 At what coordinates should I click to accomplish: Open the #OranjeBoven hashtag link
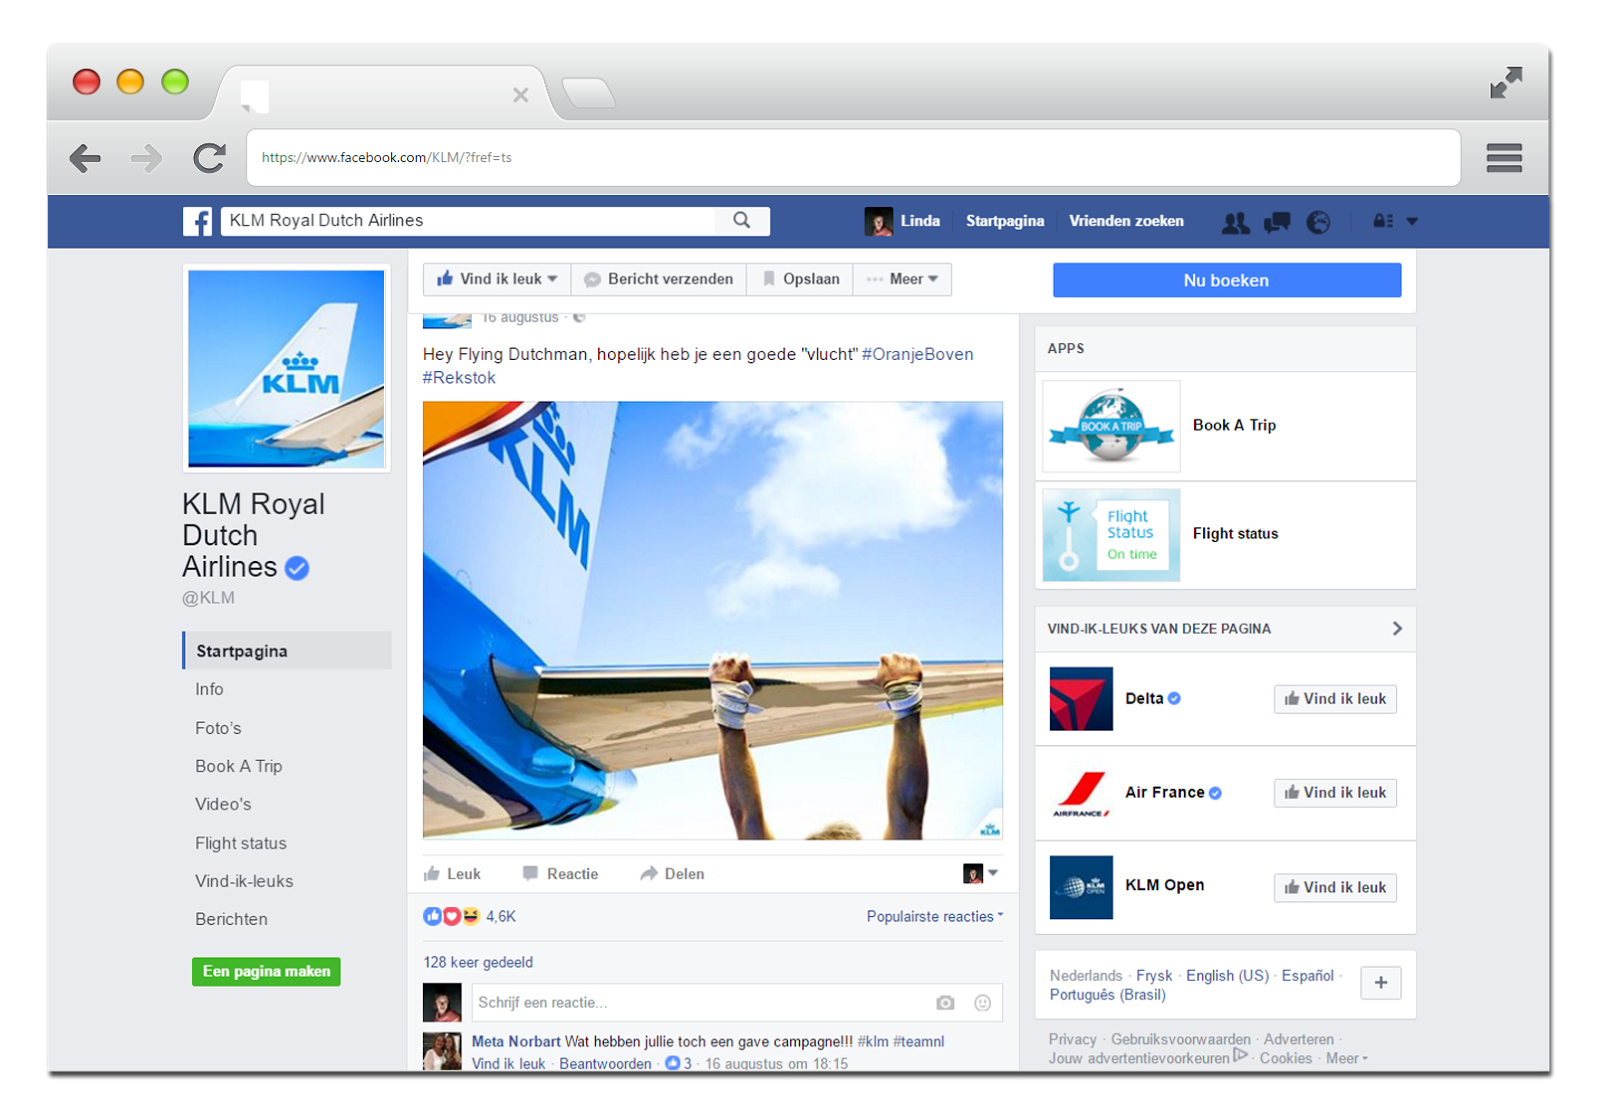click(917, 354)
